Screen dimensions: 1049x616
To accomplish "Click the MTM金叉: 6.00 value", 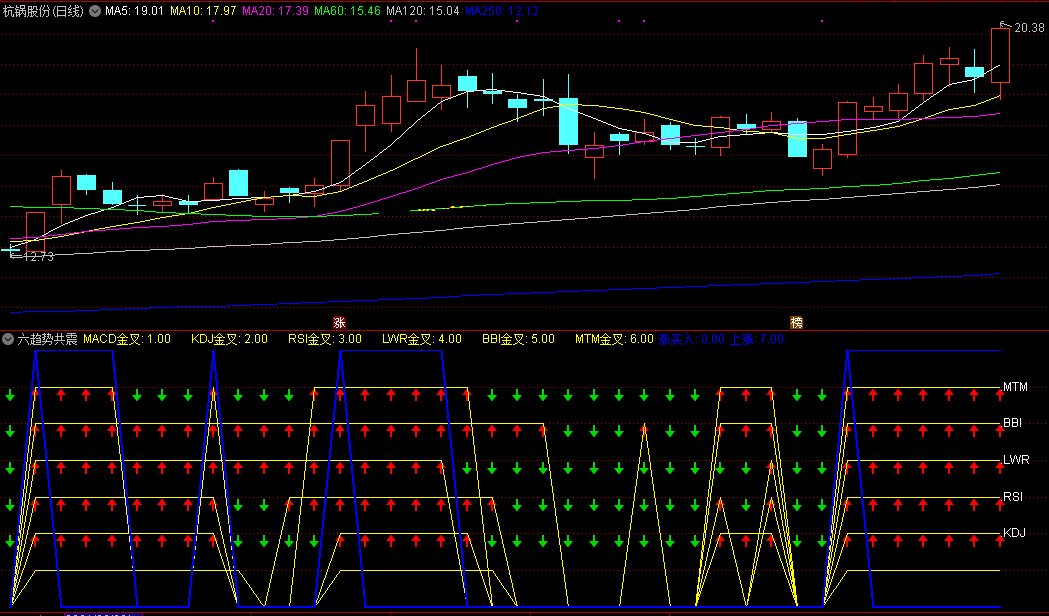I will point(613,339).
